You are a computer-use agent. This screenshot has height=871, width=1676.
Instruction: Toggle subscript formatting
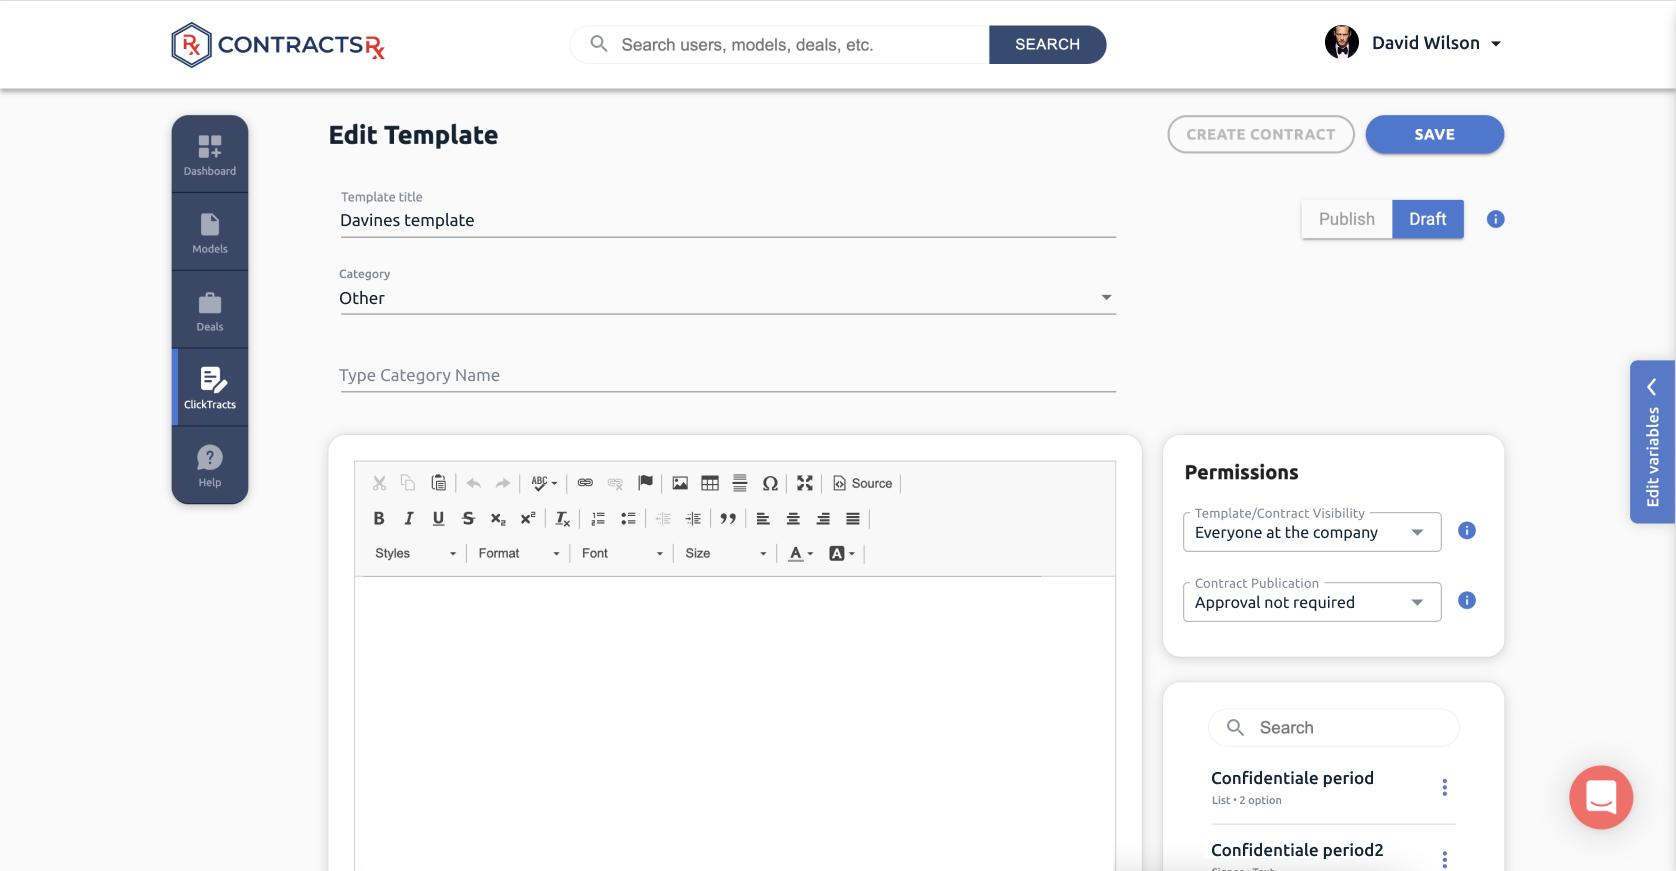[498, 518]
